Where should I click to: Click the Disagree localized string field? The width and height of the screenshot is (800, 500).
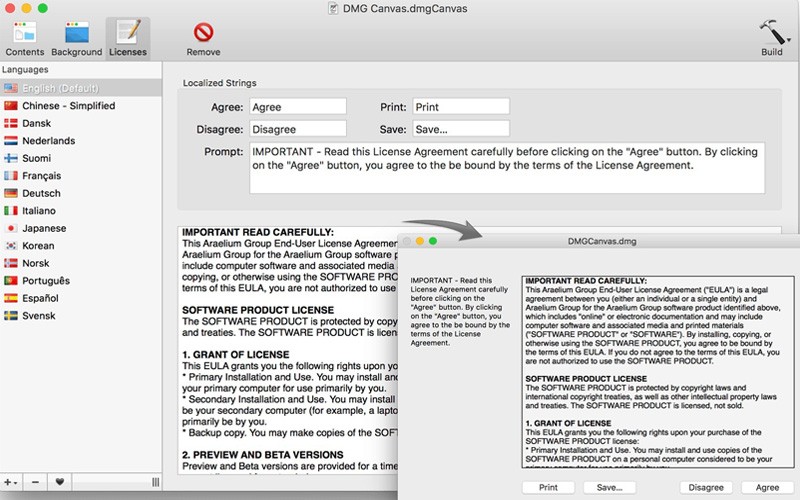pos(298,129)
